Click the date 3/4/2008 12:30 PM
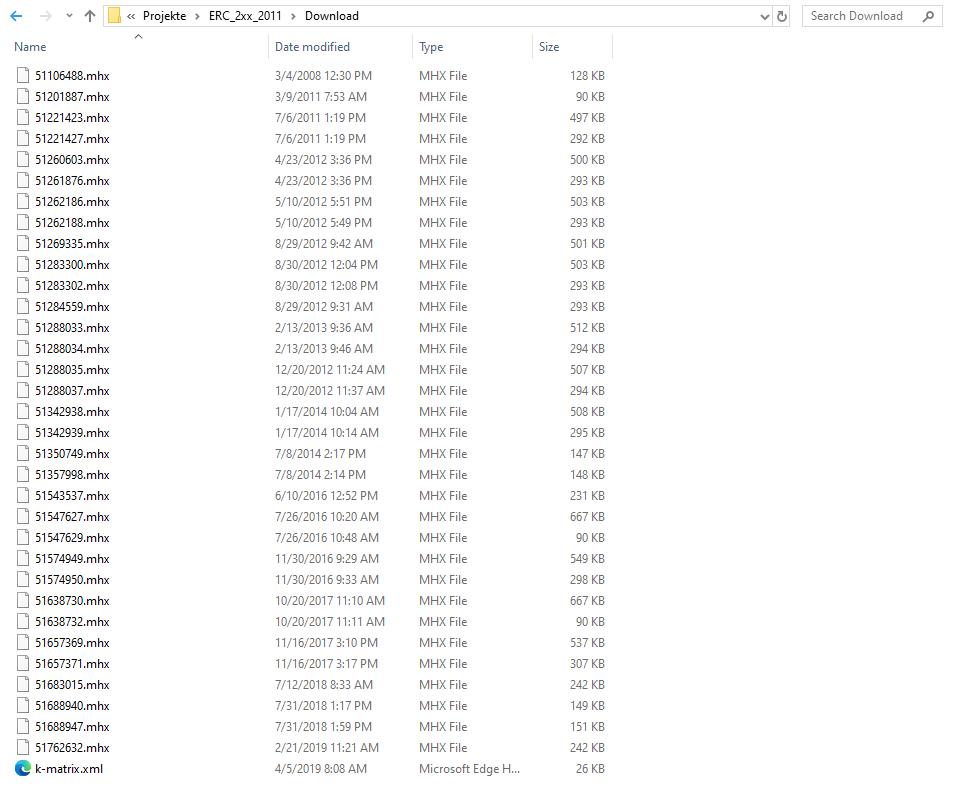Image resolution: width=956 pixels, height=796 pixels. pos(323,76)
